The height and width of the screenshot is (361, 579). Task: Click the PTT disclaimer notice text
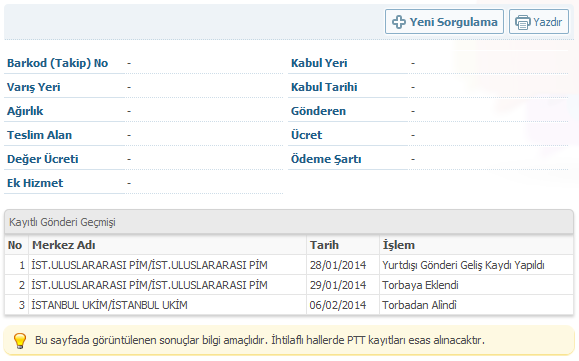click(260, 340)
